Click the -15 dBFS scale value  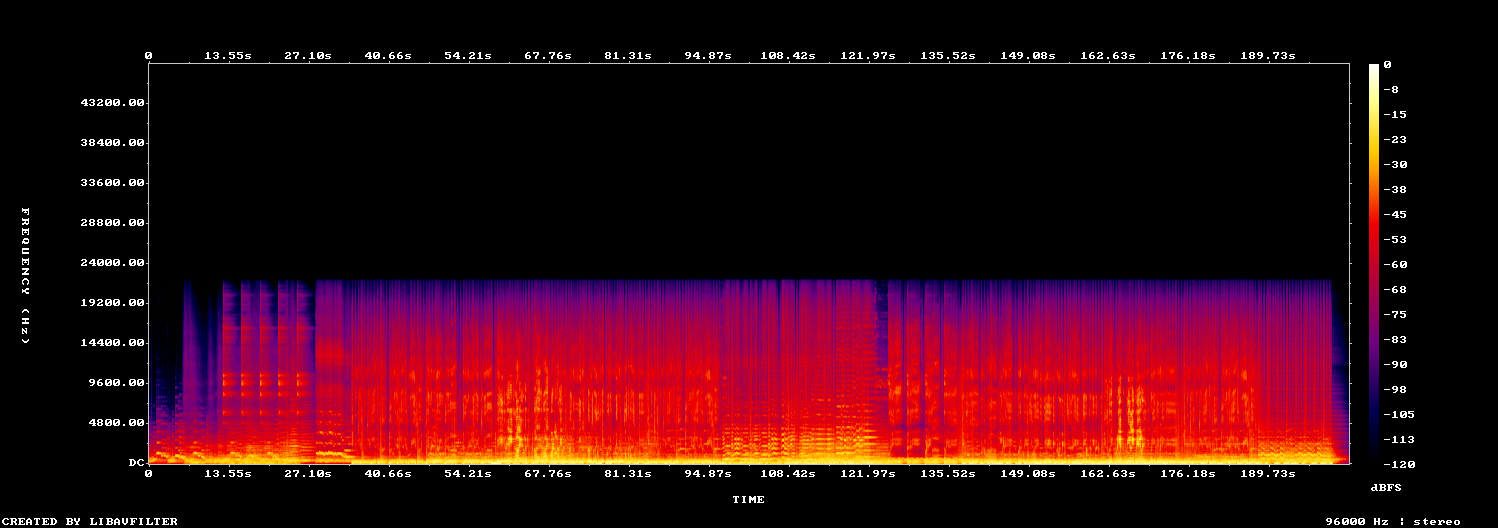point(1396,115)
